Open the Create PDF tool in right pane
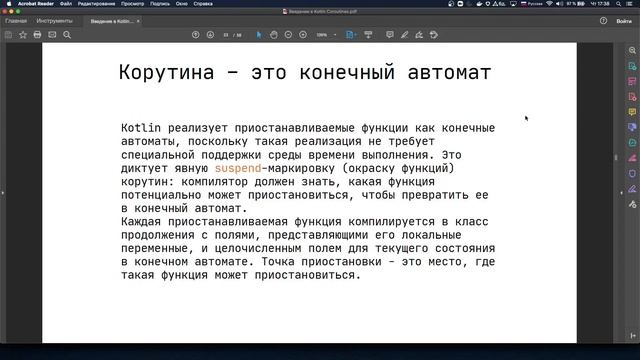This screenshot has height=360, width=640. [x=632, y=97]
